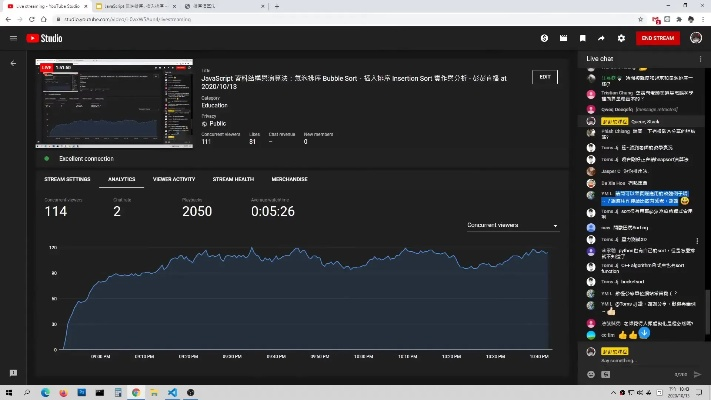This screenshot has width=711, height=400.
Task: Open the YouTube Studio hamburger menu
Action: click(13, 38)
